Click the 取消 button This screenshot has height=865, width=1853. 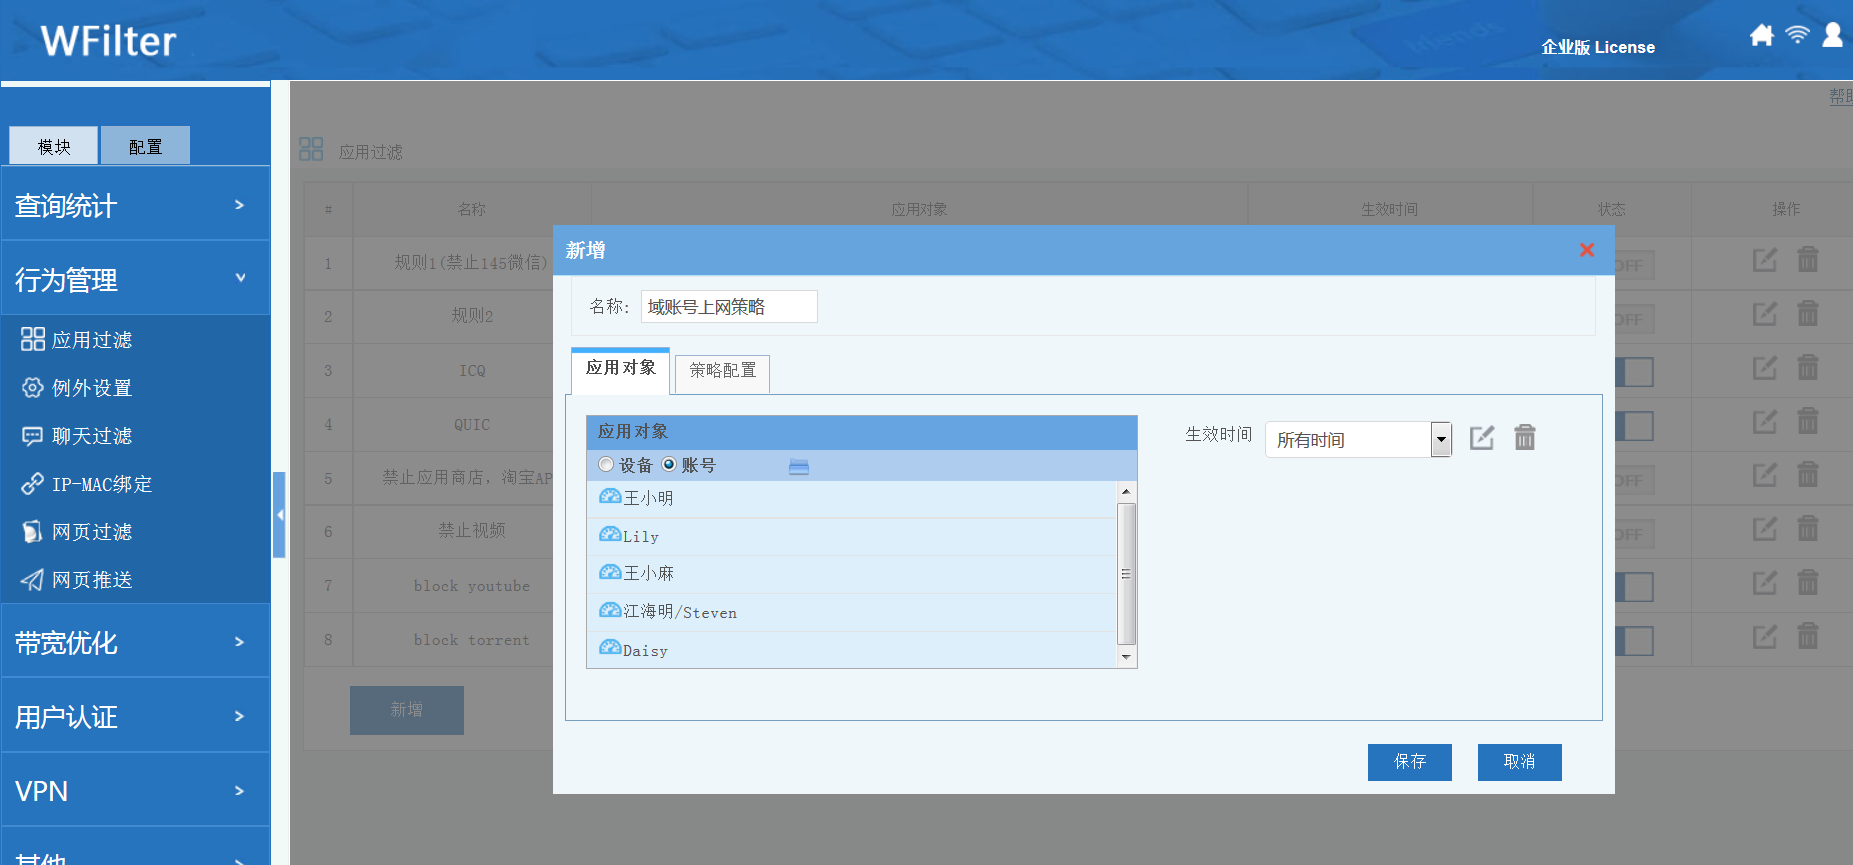point(1519,762)
